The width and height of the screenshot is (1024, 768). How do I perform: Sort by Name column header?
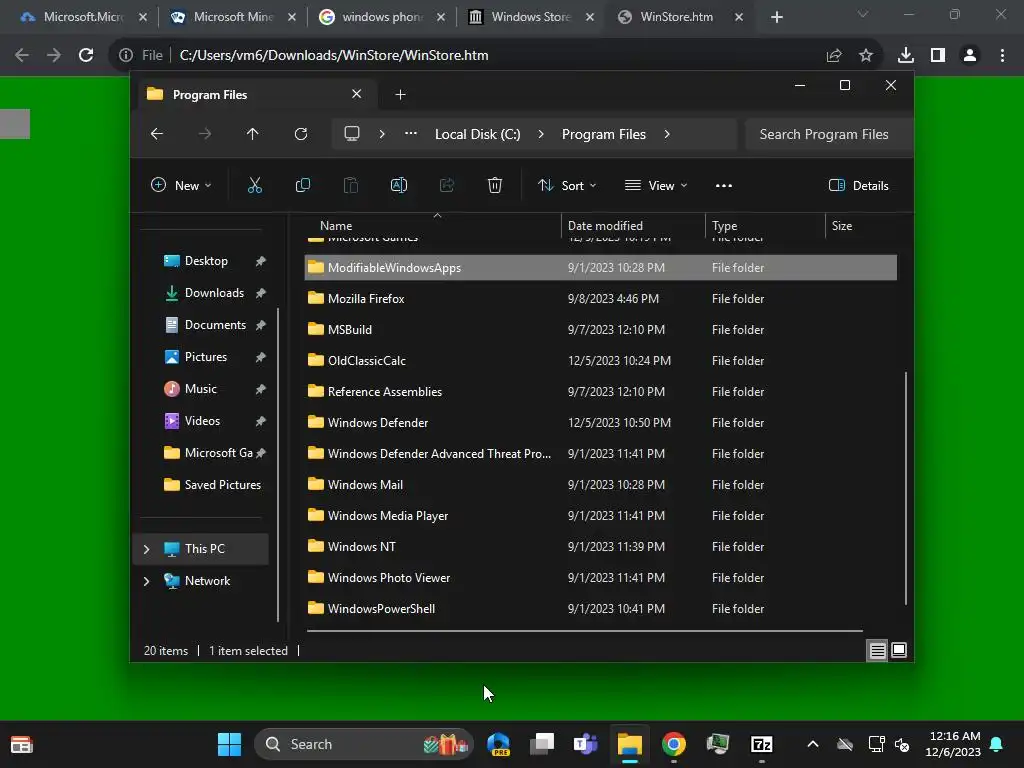click(x=432, y=226)
